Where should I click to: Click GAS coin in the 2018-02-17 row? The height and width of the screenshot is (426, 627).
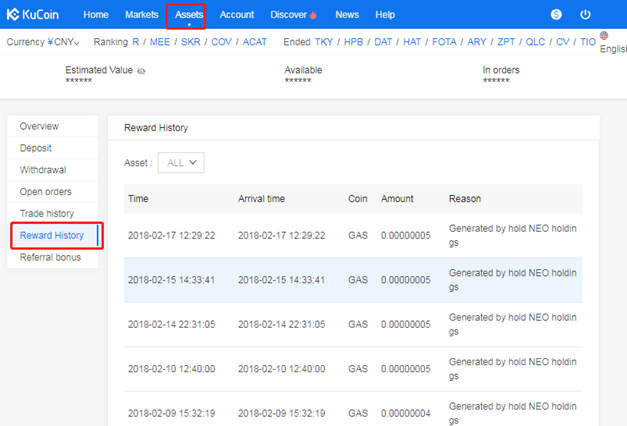coord(358,236)
